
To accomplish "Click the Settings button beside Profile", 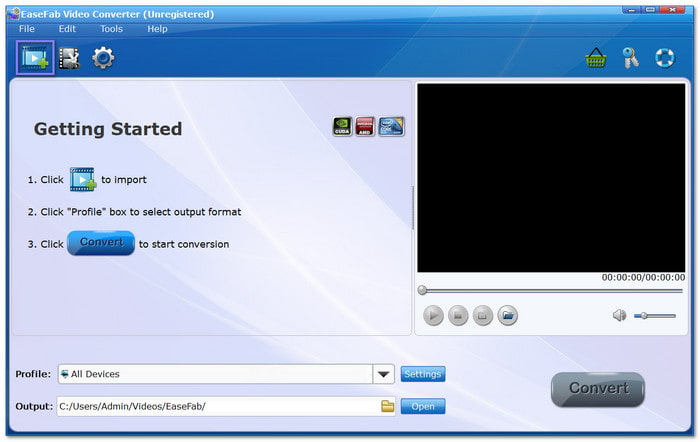I will click(423, 374).
